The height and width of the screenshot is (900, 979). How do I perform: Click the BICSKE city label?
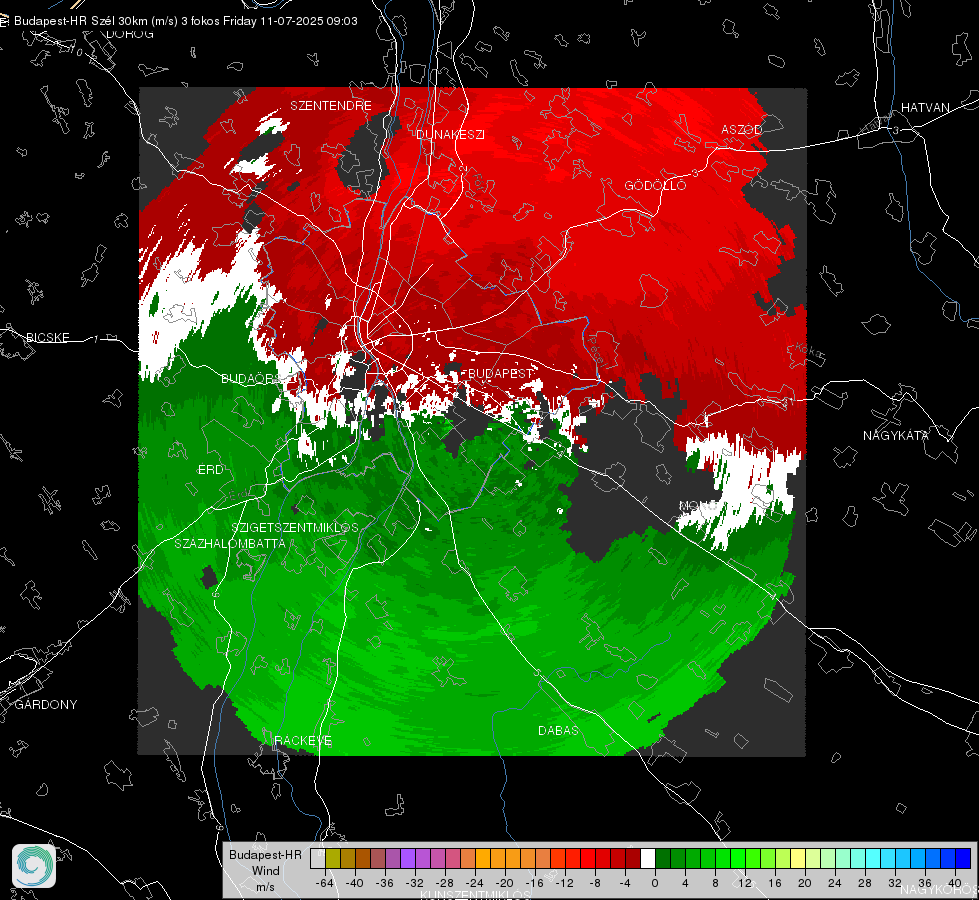pyautogui.click(x=47, y=337)
